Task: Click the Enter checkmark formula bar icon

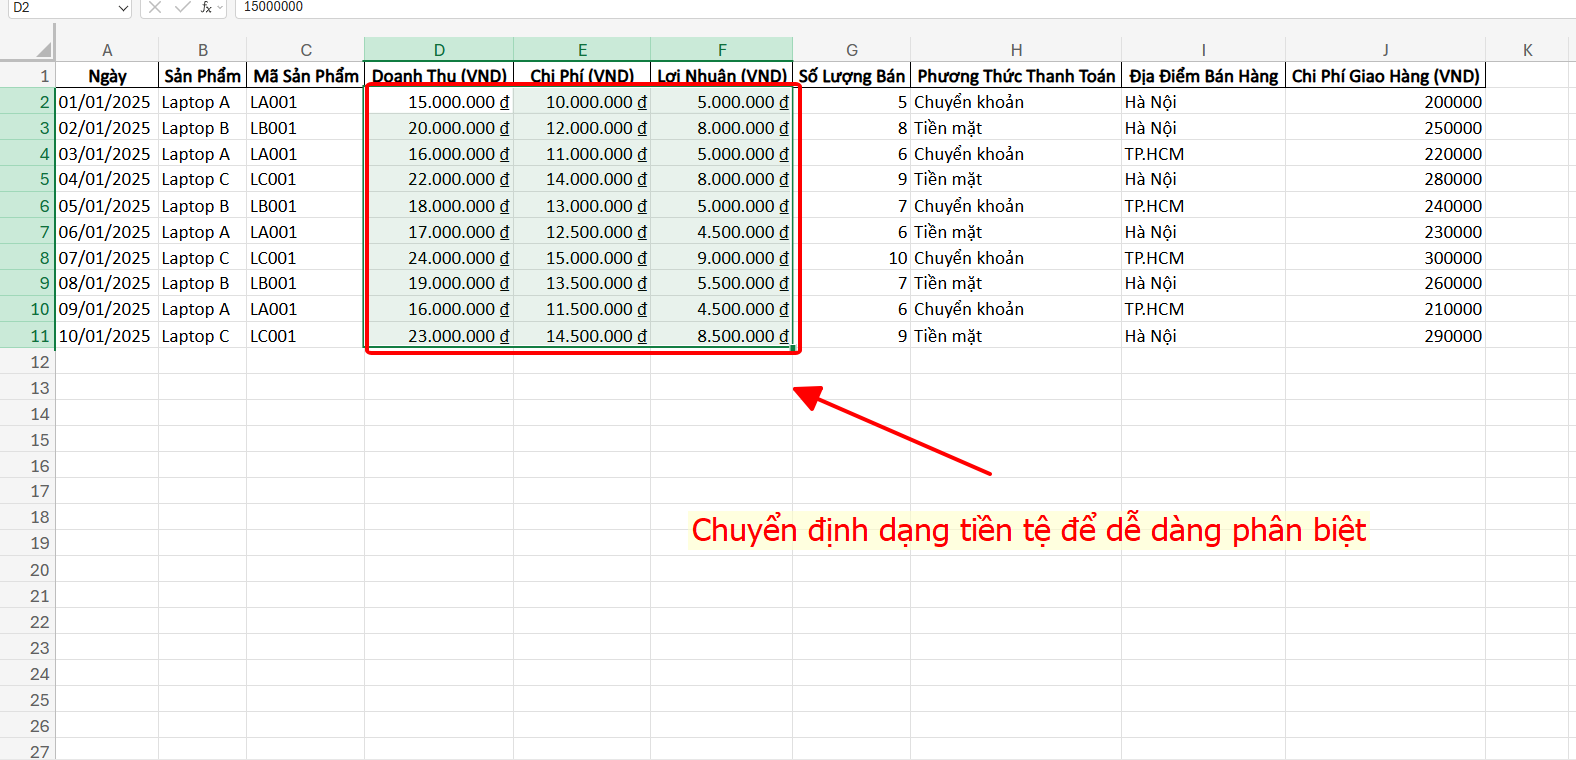Action: pos(182,7)
